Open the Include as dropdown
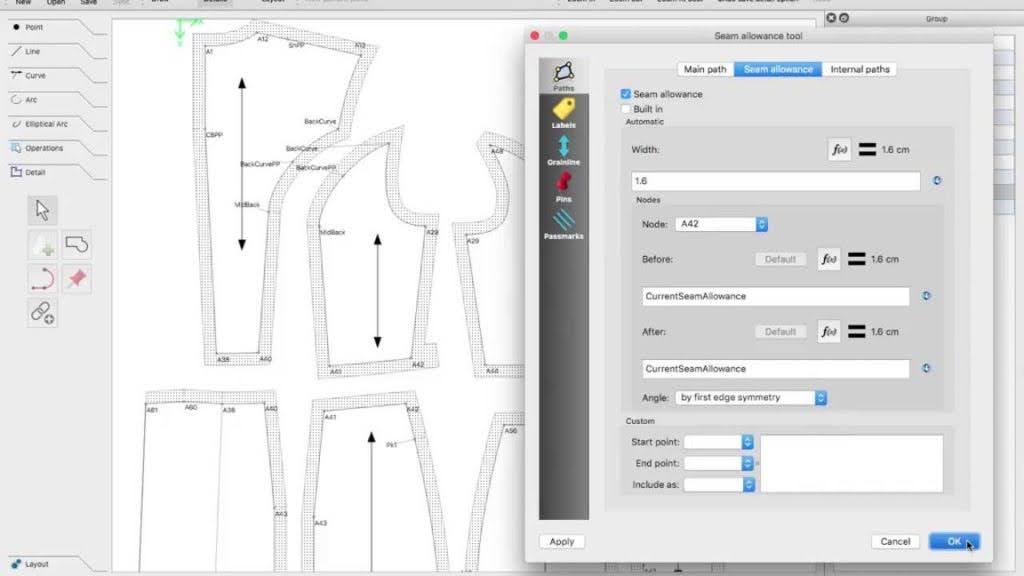The width and height of the screenshot is (1024, 576). pos(719,485)
